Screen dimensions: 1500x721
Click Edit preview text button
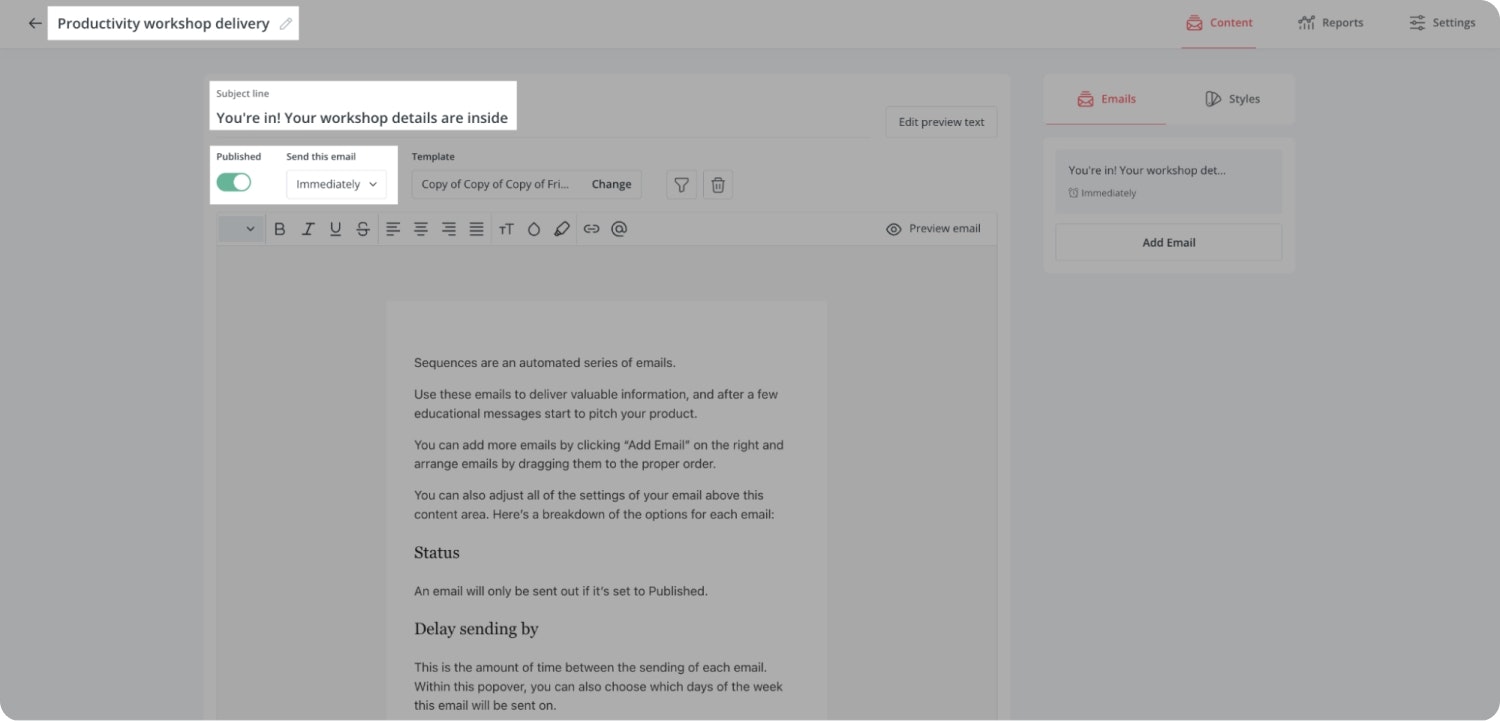[x=941, y=122]
